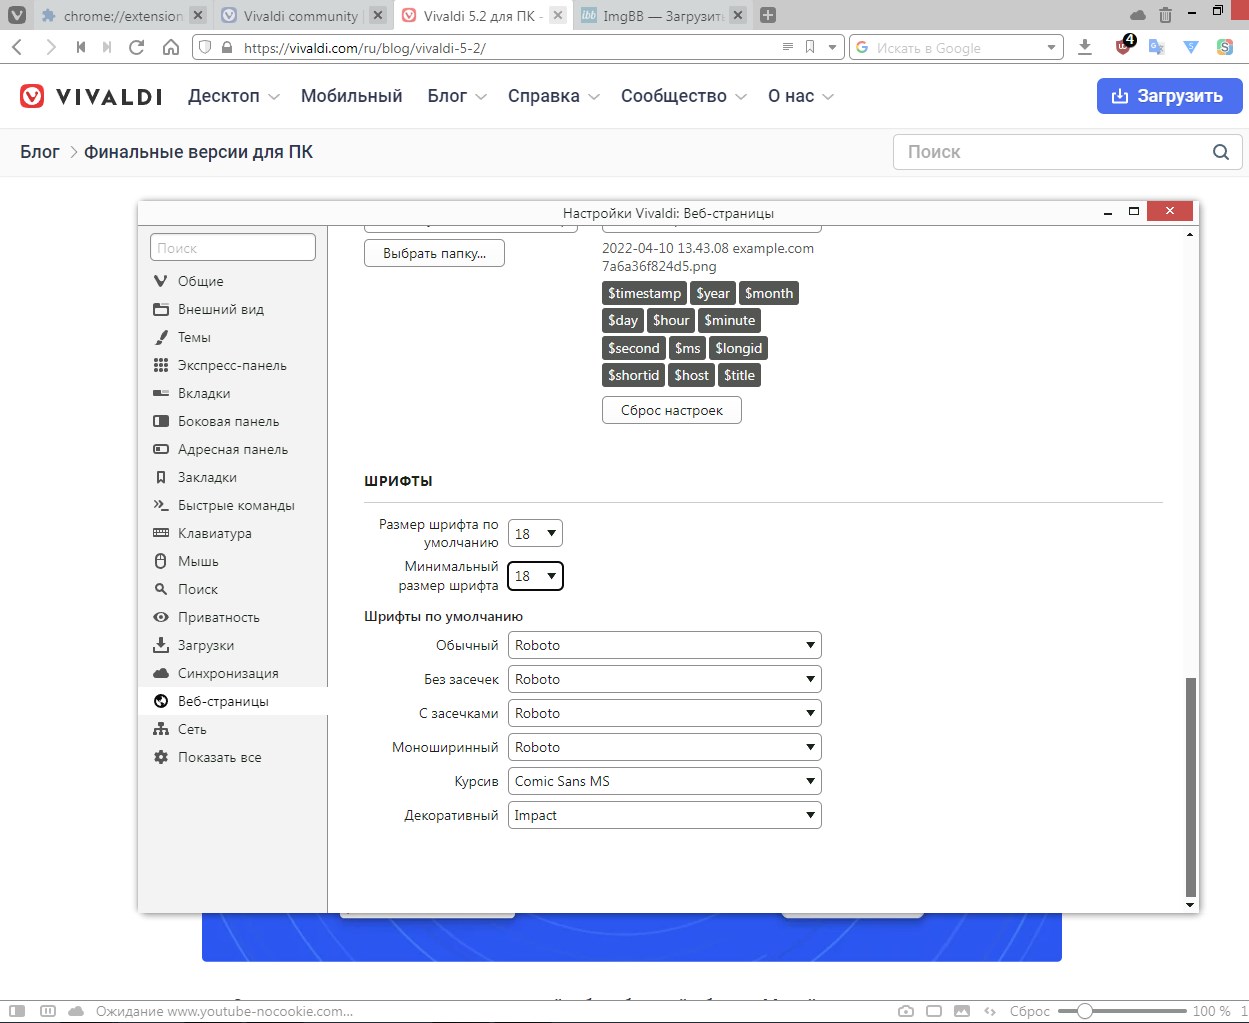The height and width of the screenshot is (1023, 1249).
Task: Click the Rewind history button
Action: (80, 47)
